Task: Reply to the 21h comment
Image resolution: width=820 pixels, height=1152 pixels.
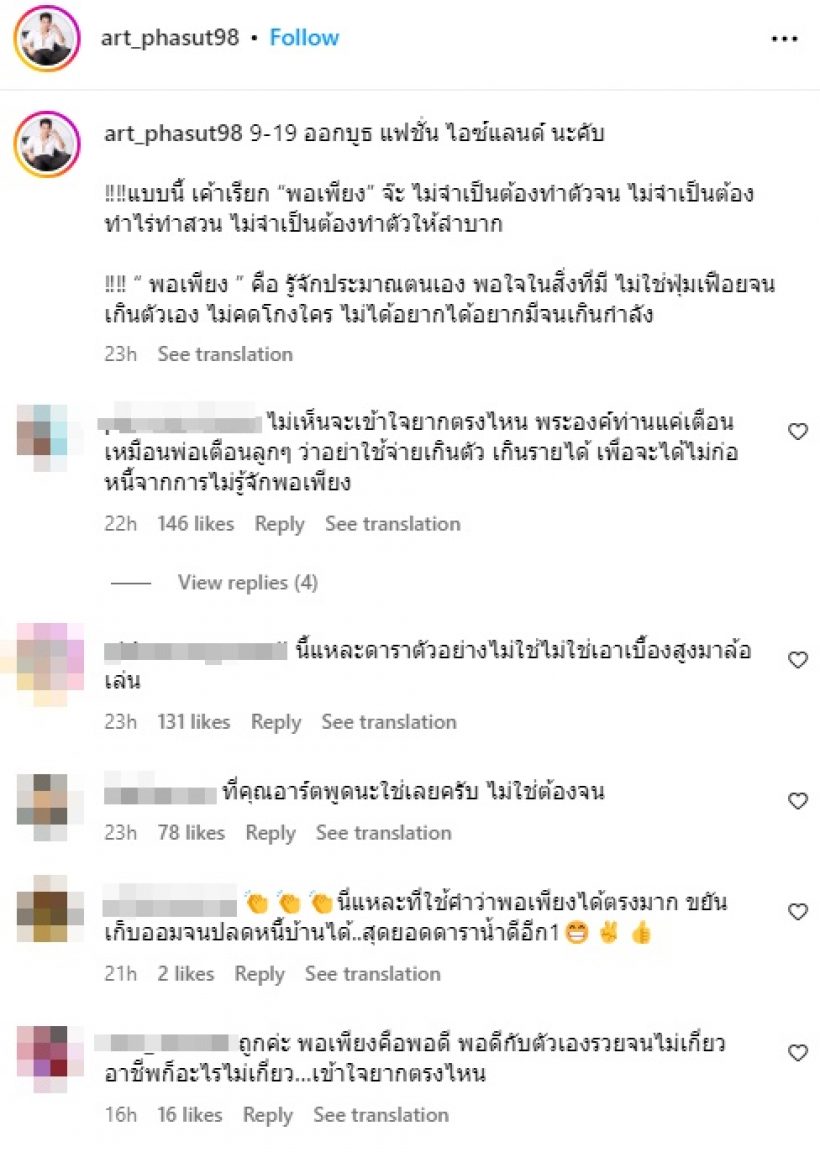Action: 259,973
